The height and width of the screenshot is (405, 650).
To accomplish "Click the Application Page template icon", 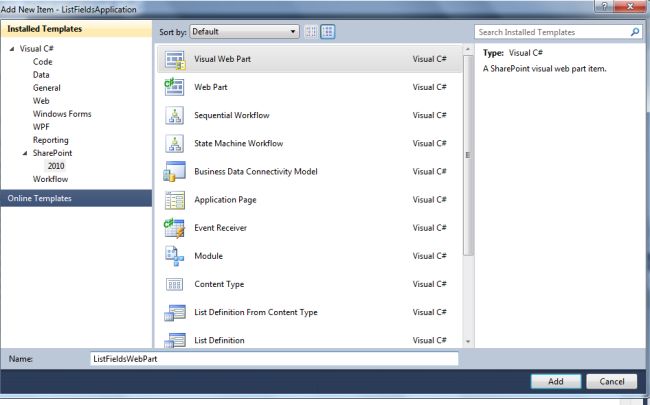I will [x=175, y=200].
